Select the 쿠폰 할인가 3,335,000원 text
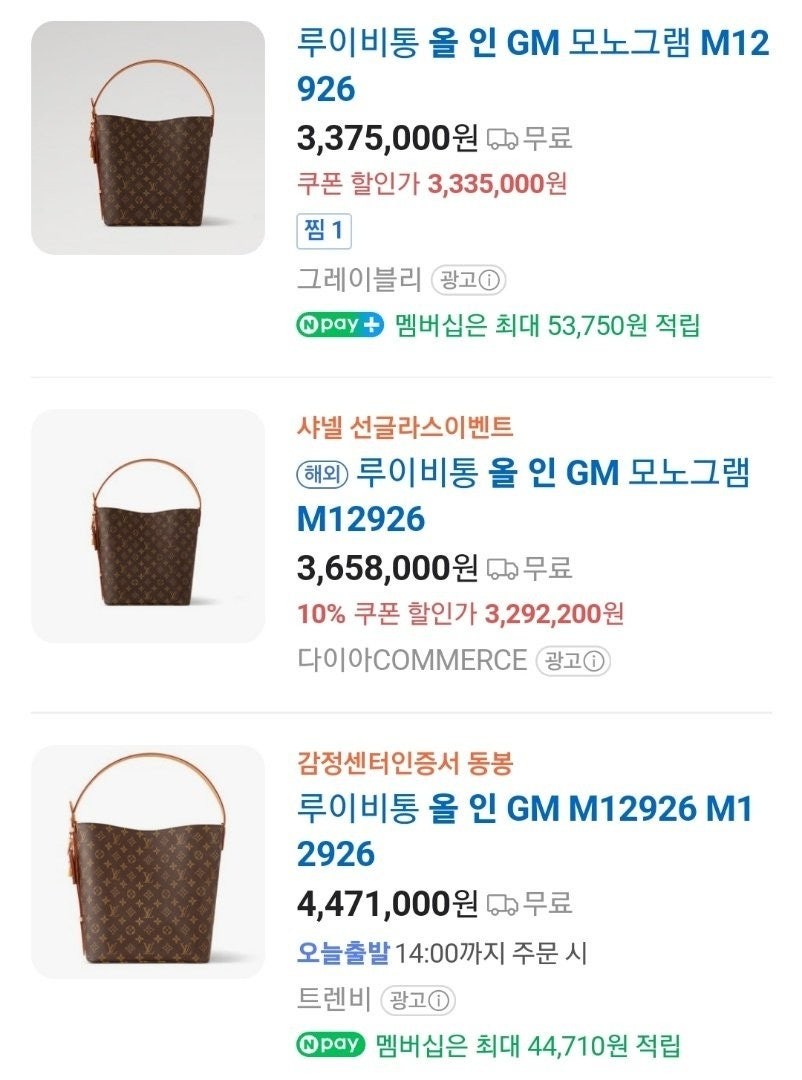802x1080 pixels. pos(432,184)
